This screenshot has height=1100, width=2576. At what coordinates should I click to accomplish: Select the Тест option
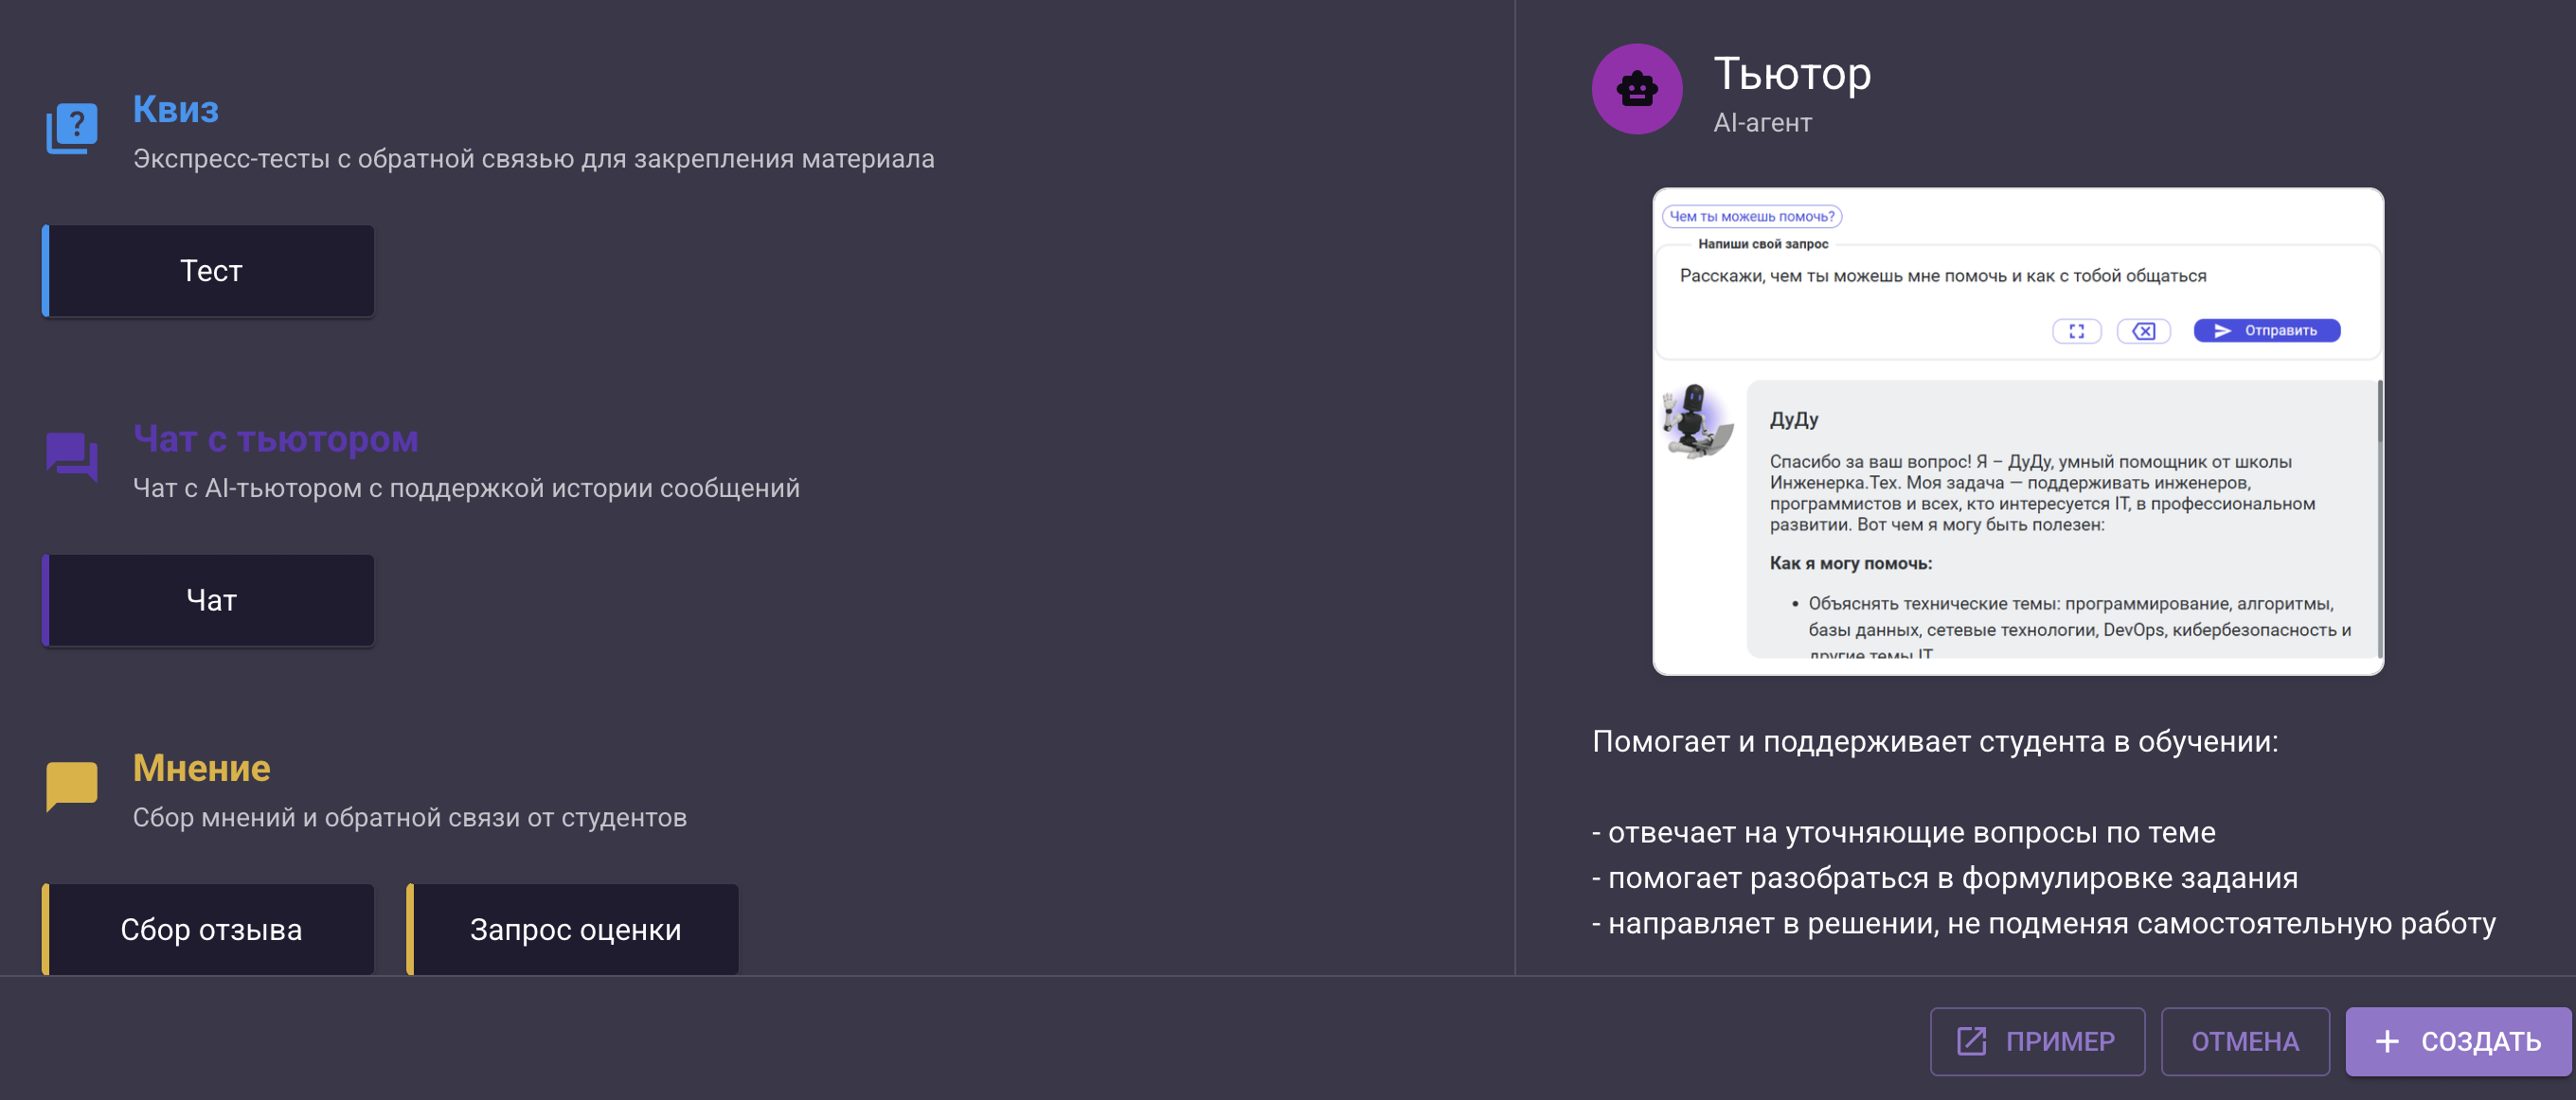pyautogui.click(x=208, y=271)
